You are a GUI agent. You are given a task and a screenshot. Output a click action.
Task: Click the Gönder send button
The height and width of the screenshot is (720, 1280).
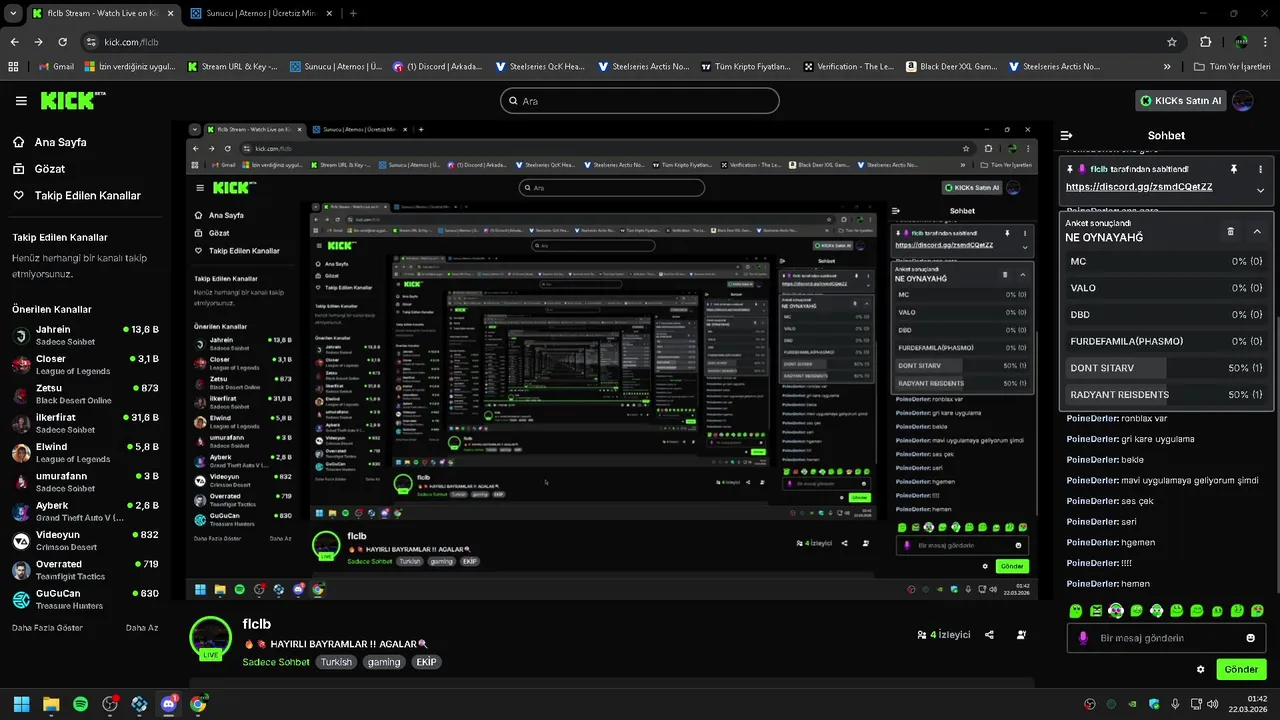point(1241,669)
